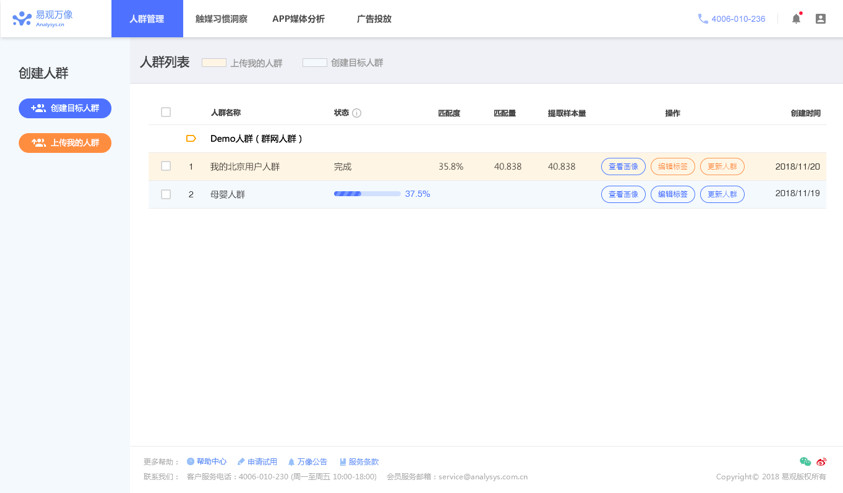Click the orange tag icon beside Demo人群
843x493 pixels.
191,139
